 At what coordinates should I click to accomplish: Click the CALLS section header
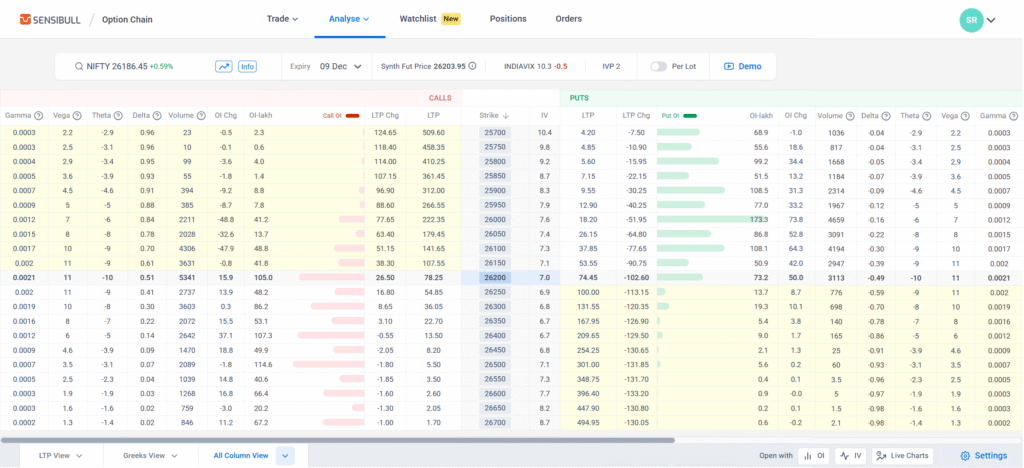coord(440,98)
